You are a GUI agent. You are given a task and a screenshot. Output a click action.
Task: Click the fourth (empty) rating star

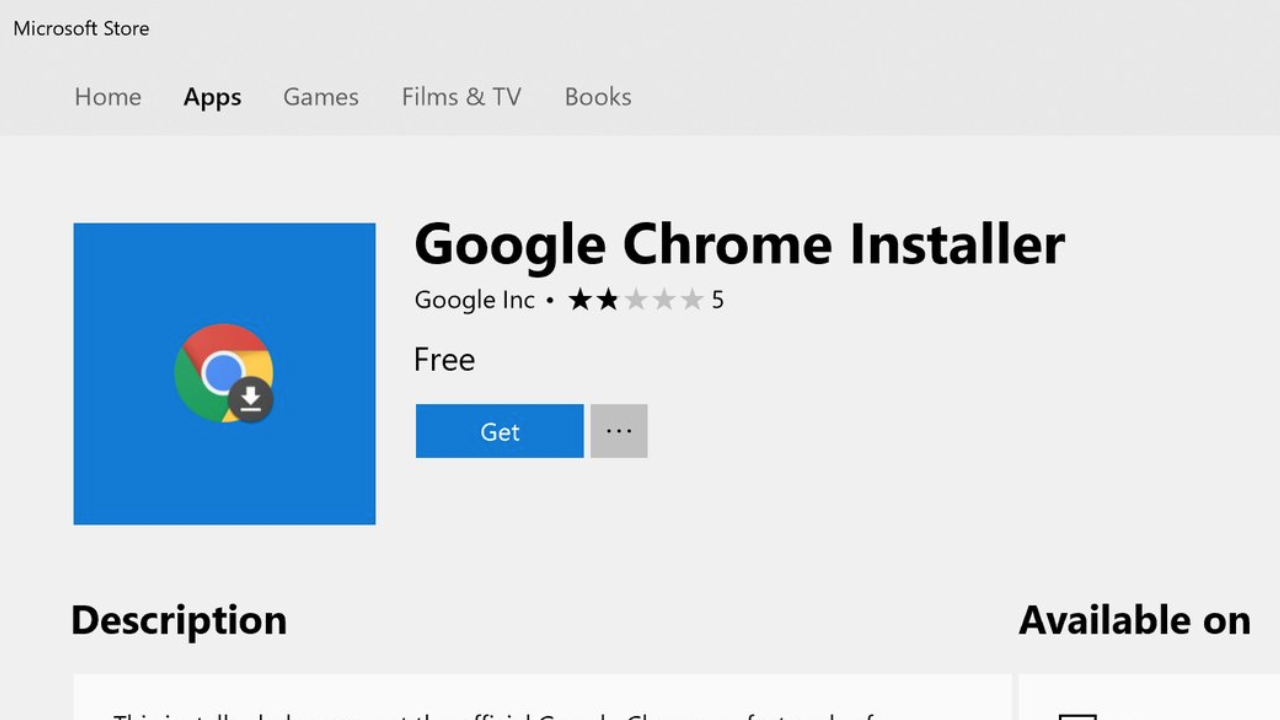[x=664, y=300]
